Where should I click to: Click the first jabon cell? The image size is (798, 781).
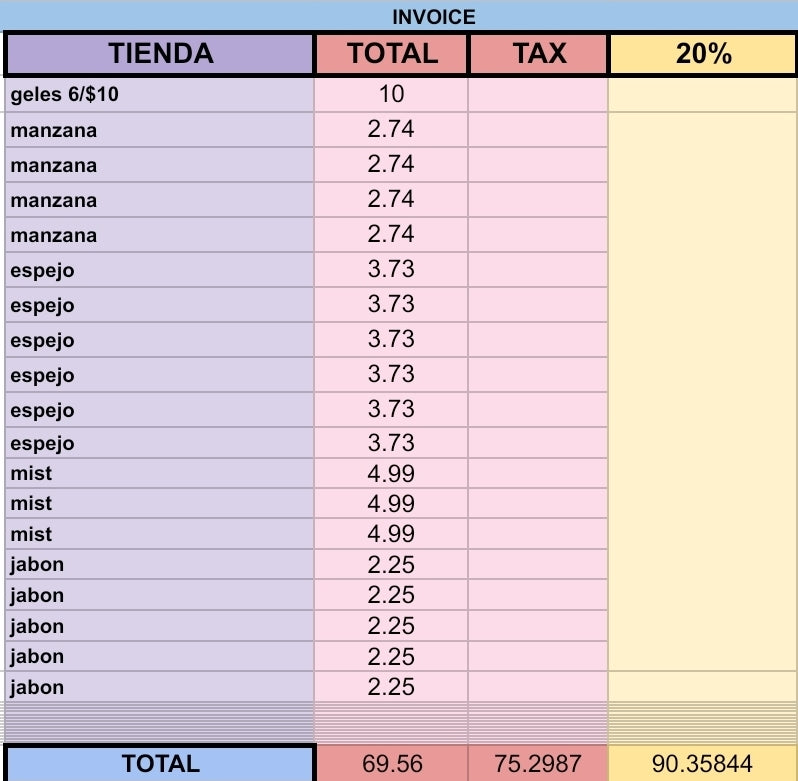click(x=160, y=565)
